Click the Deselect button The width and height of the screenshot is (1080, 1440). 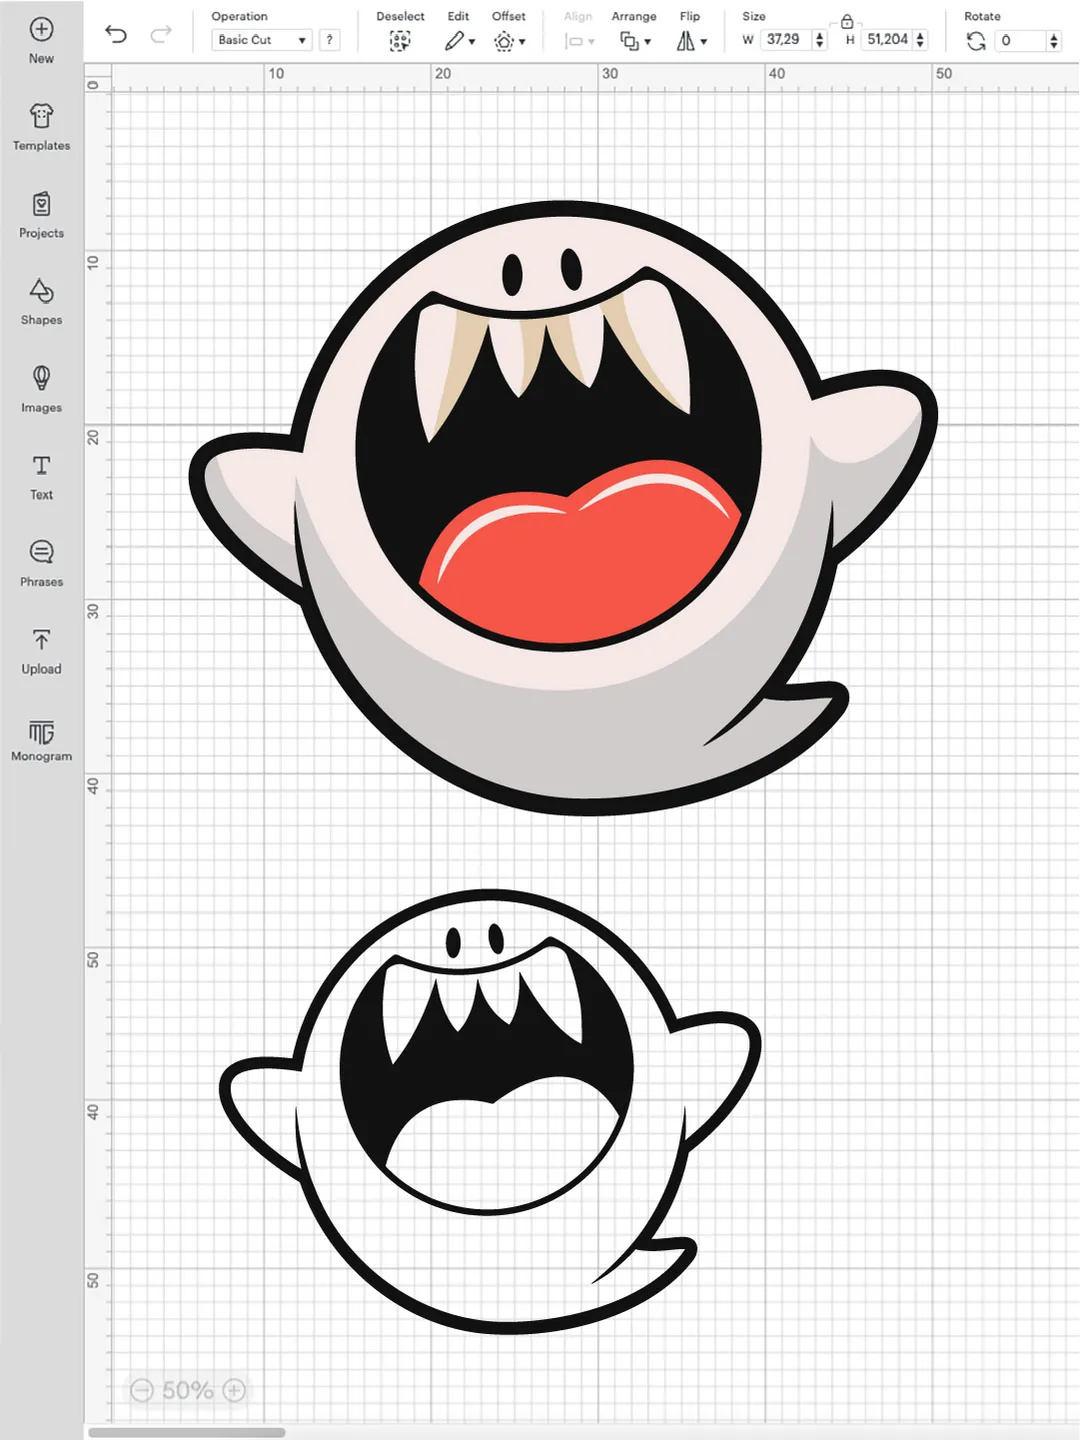[x=400, y=41]
